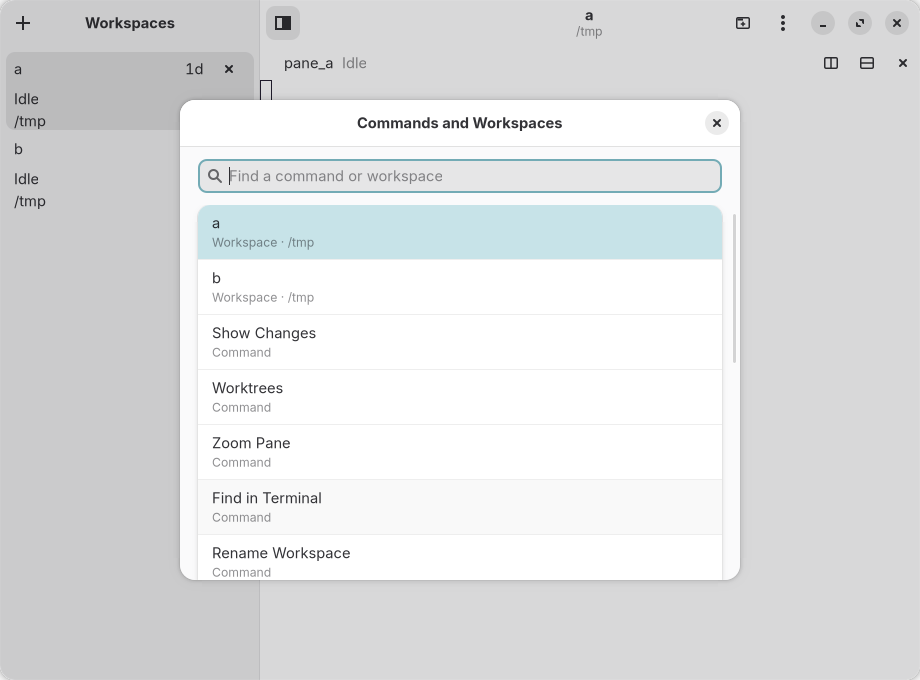Focus the Find a command or workspace field
920x680 pixels.
tap(460, 176)
